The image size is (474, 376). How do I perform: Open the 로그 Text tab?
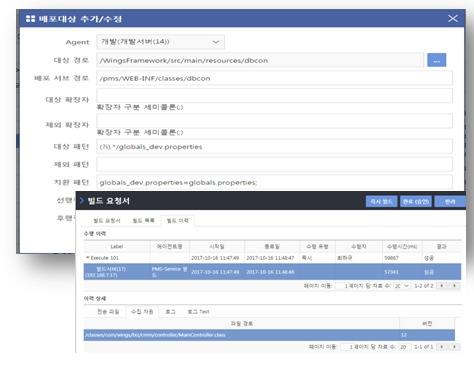tap(198, 312)
